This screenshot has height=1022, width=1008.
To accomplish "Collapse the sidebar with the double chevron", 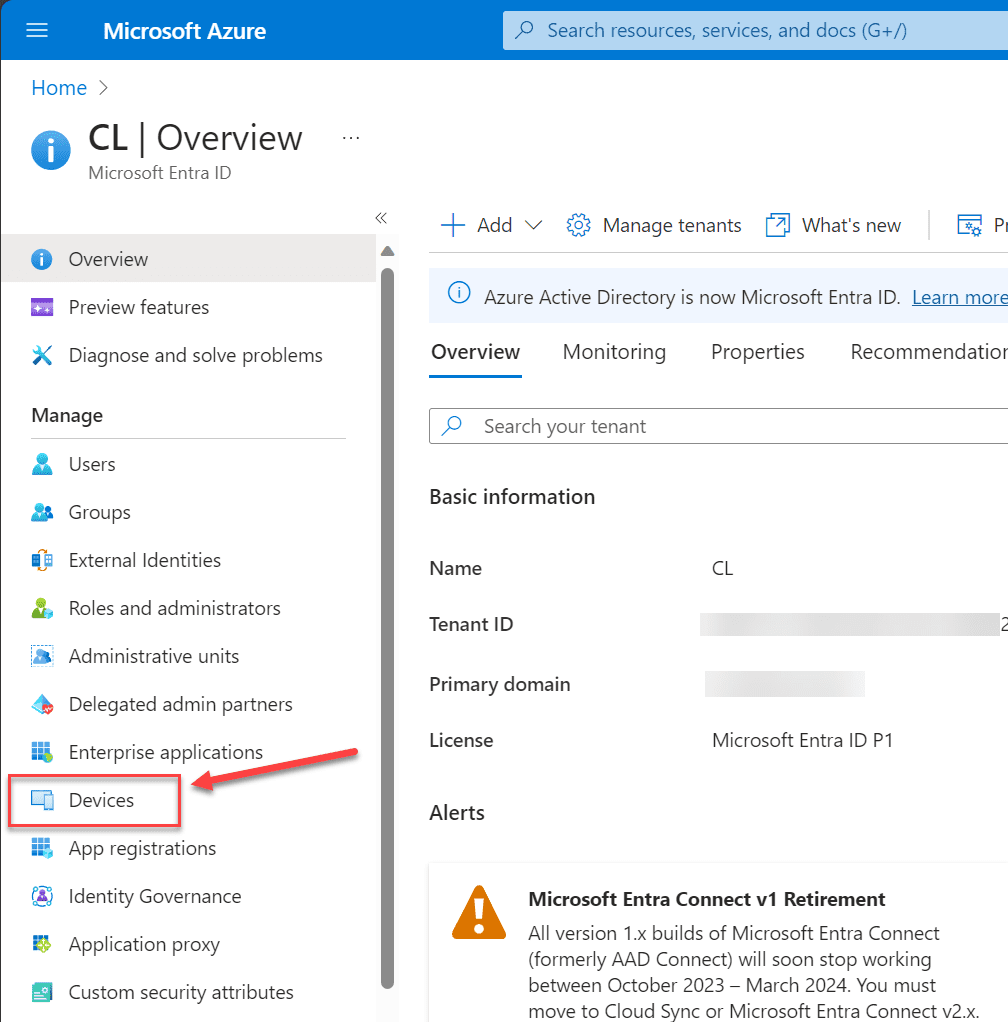I will [381, 218].
